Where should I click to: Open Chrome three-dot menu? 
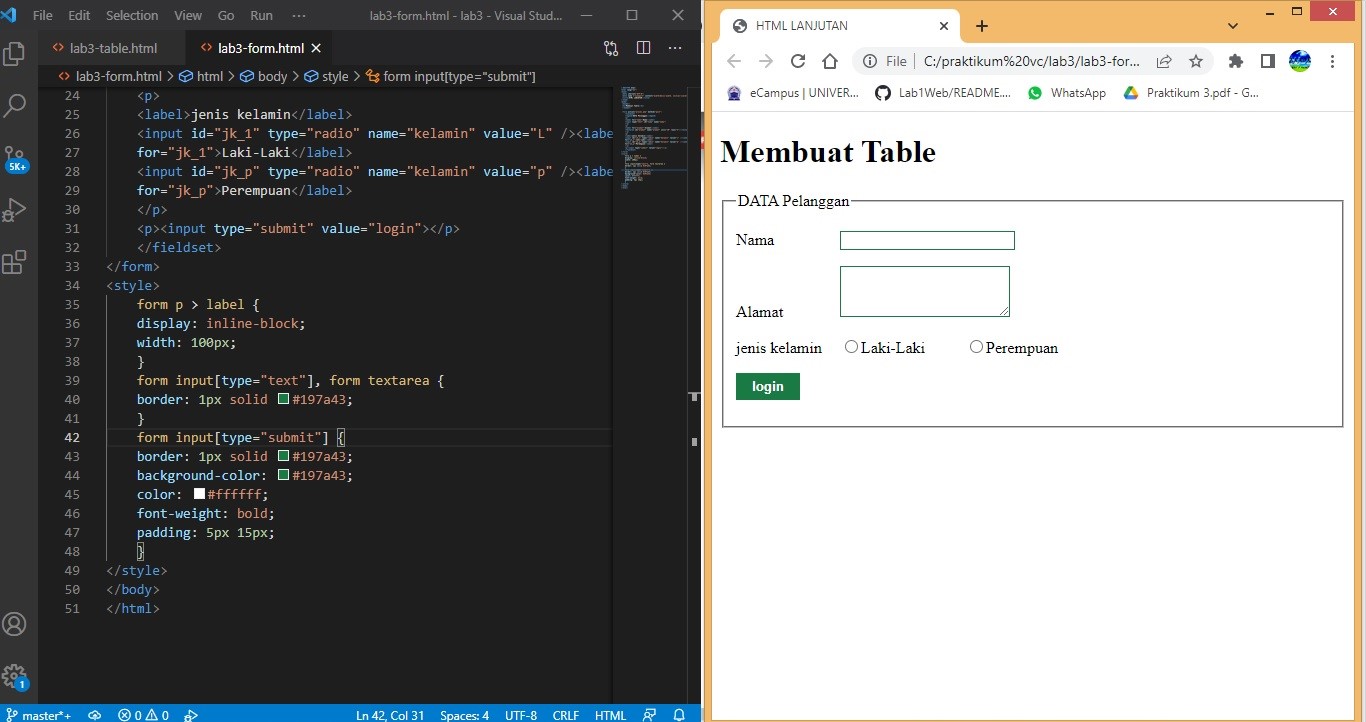point(1332,61)
